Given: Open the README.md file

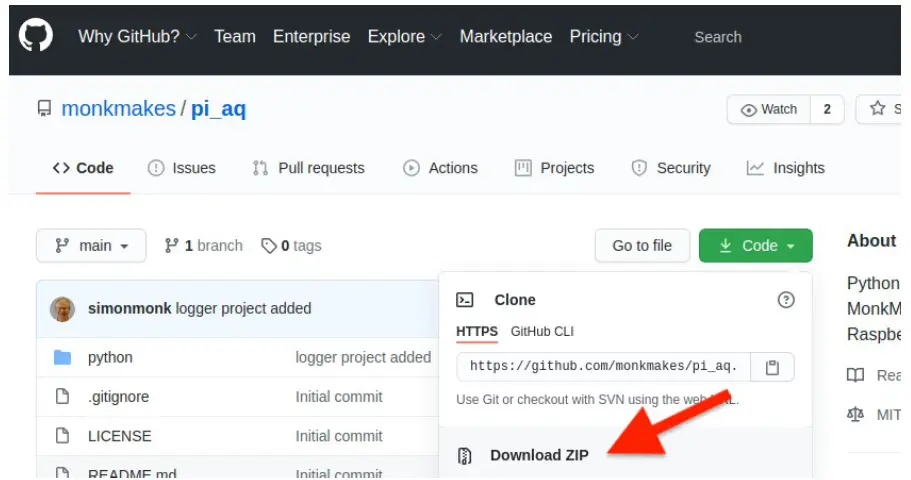Looking at the screenshot, I should coord(132,474).
